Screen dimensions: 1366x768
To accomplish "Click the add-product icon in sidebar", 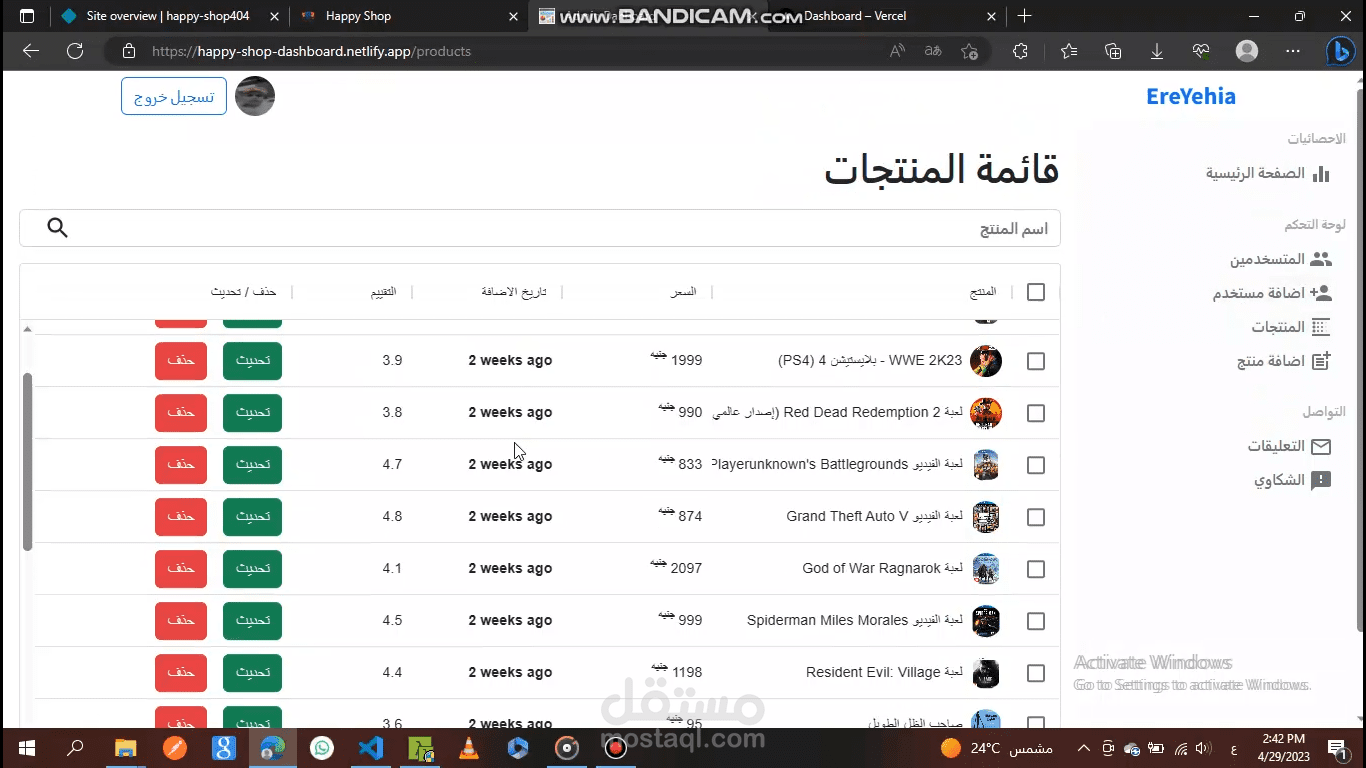I will [x=1322, y=361].
